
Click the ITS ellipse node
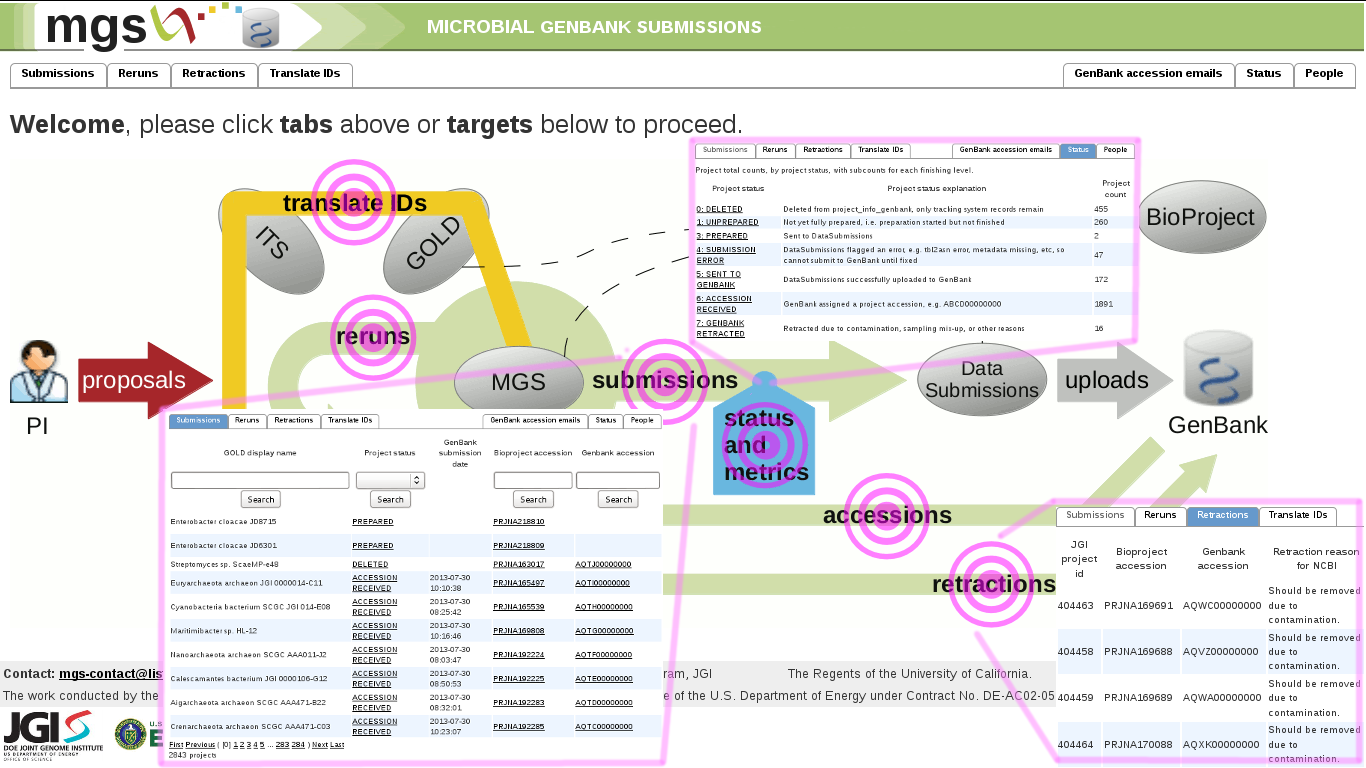coord(273,243)
